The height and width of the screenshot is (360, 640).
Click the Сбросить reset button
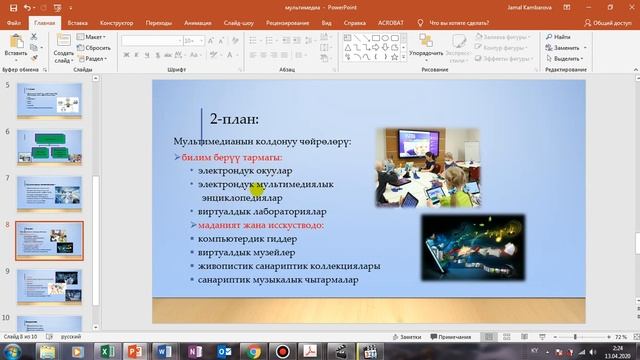pyautogui.click(x=93, y=48)
